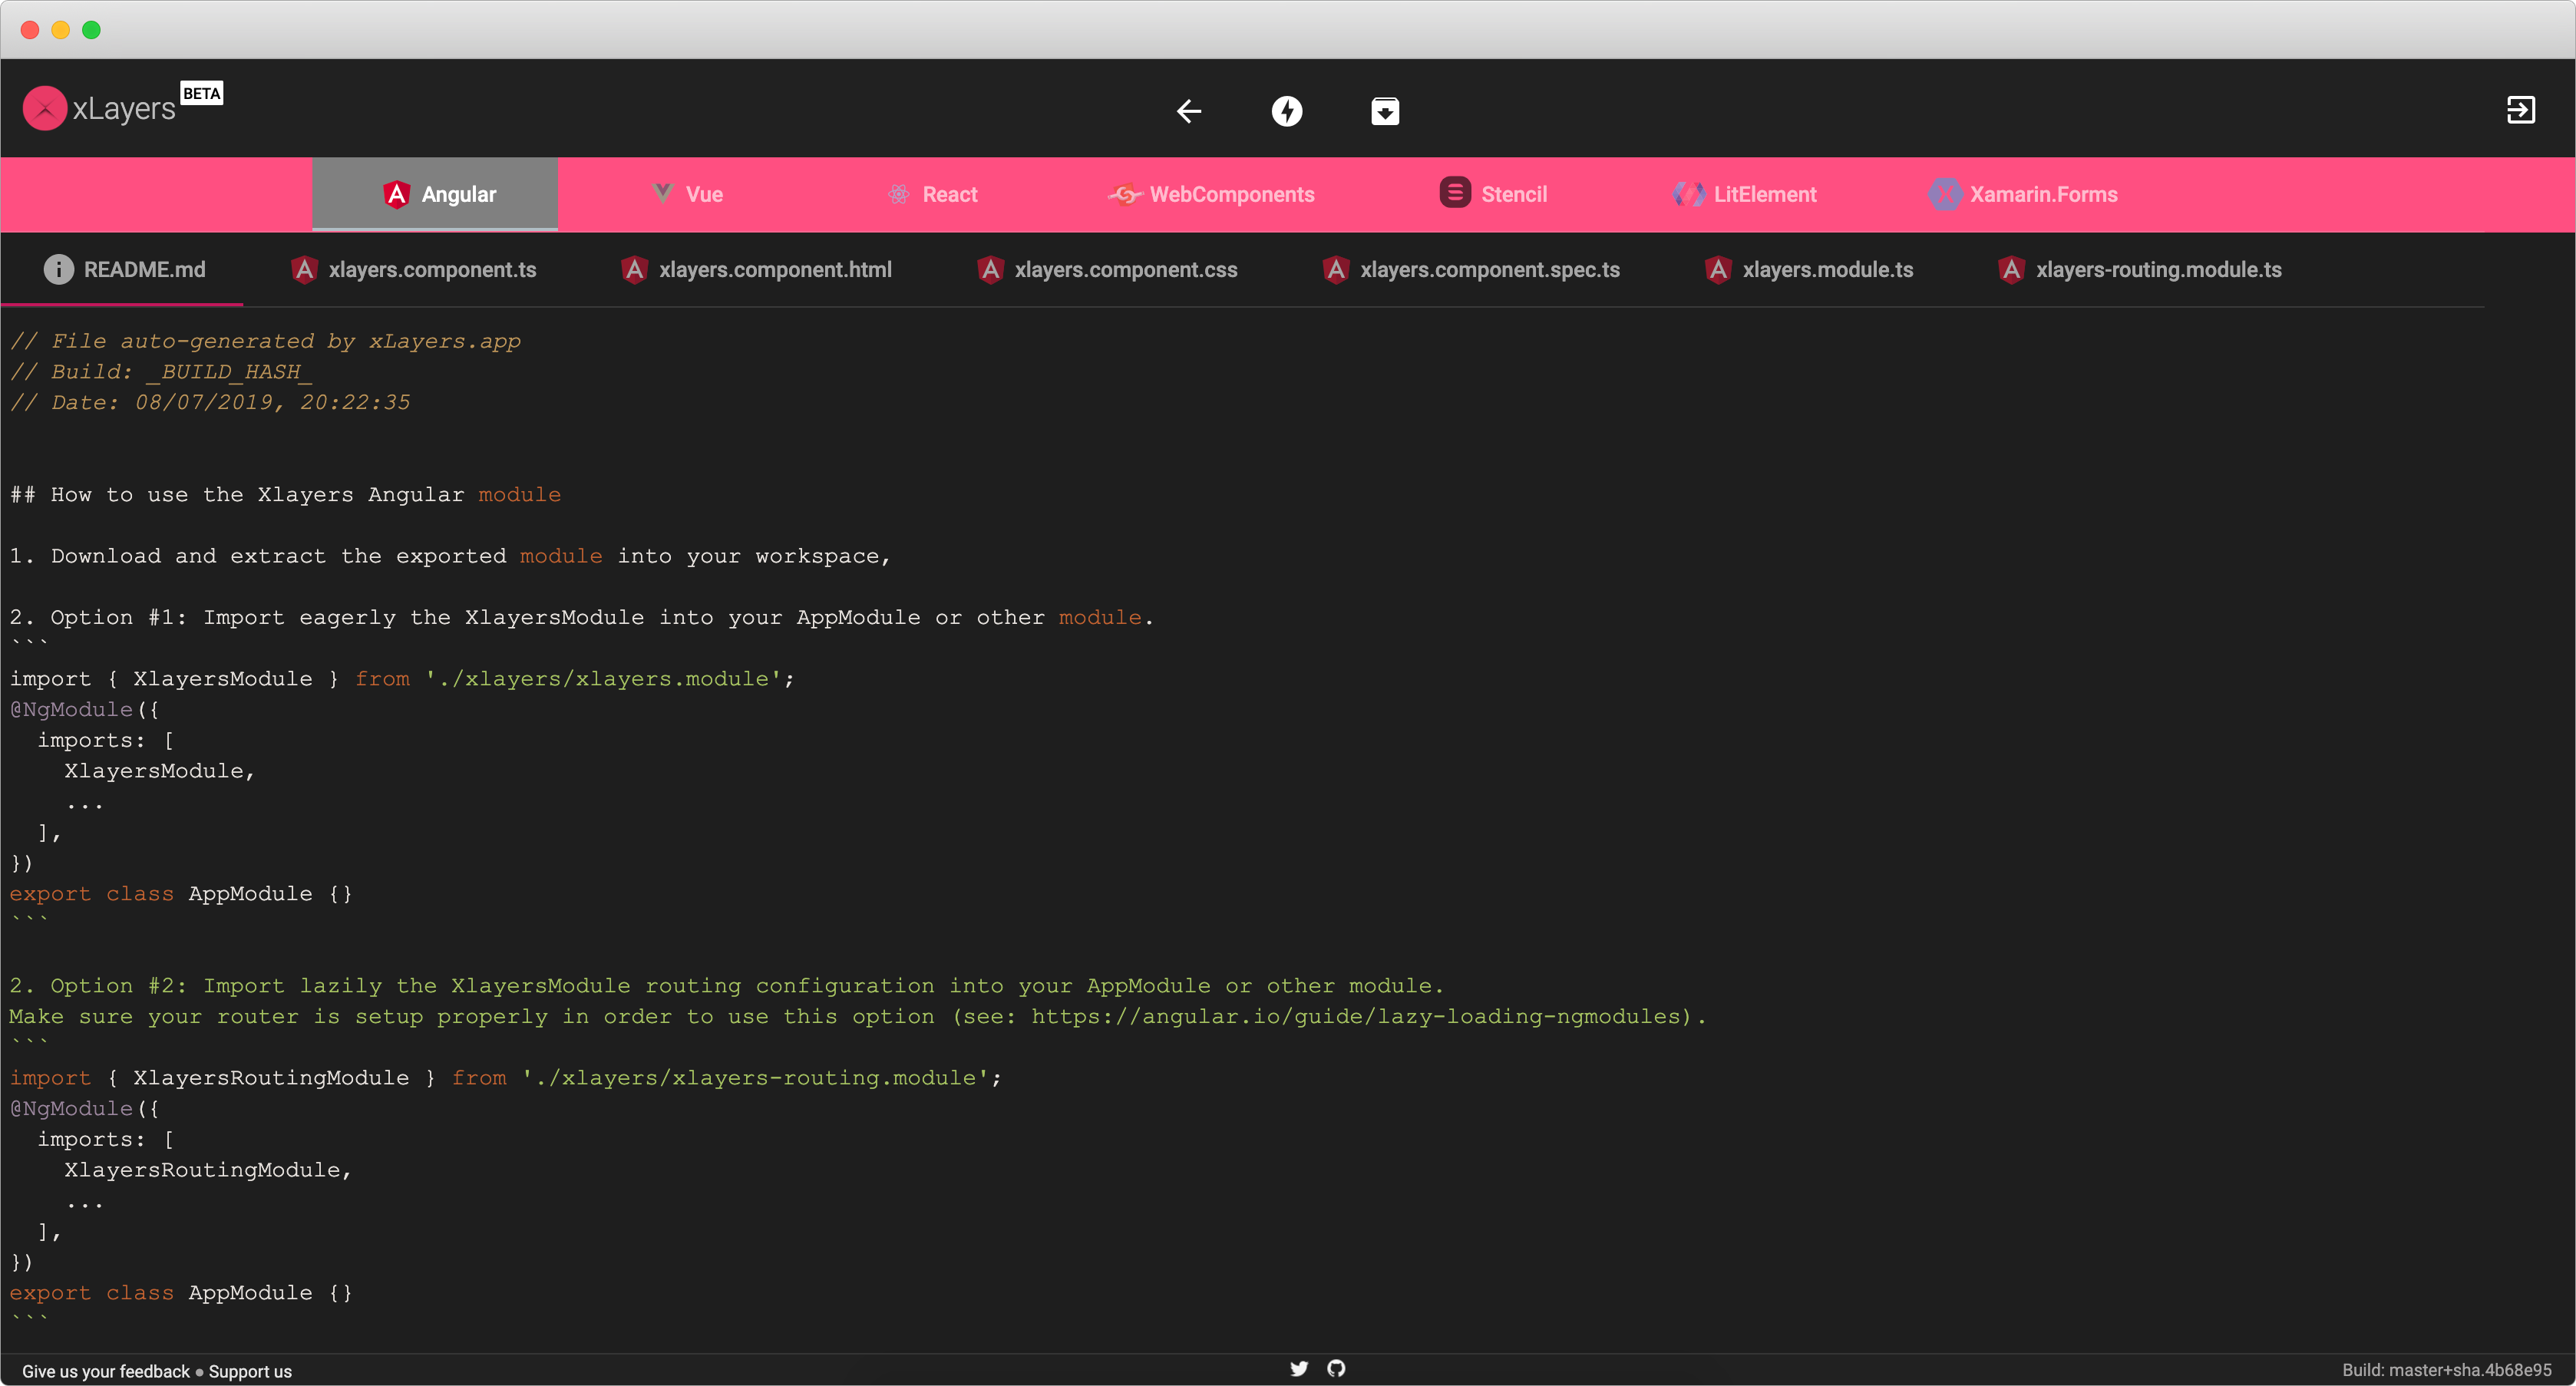
Task: Click the 'How to use the Xlayers Angular module' heading
Action: 286,494
